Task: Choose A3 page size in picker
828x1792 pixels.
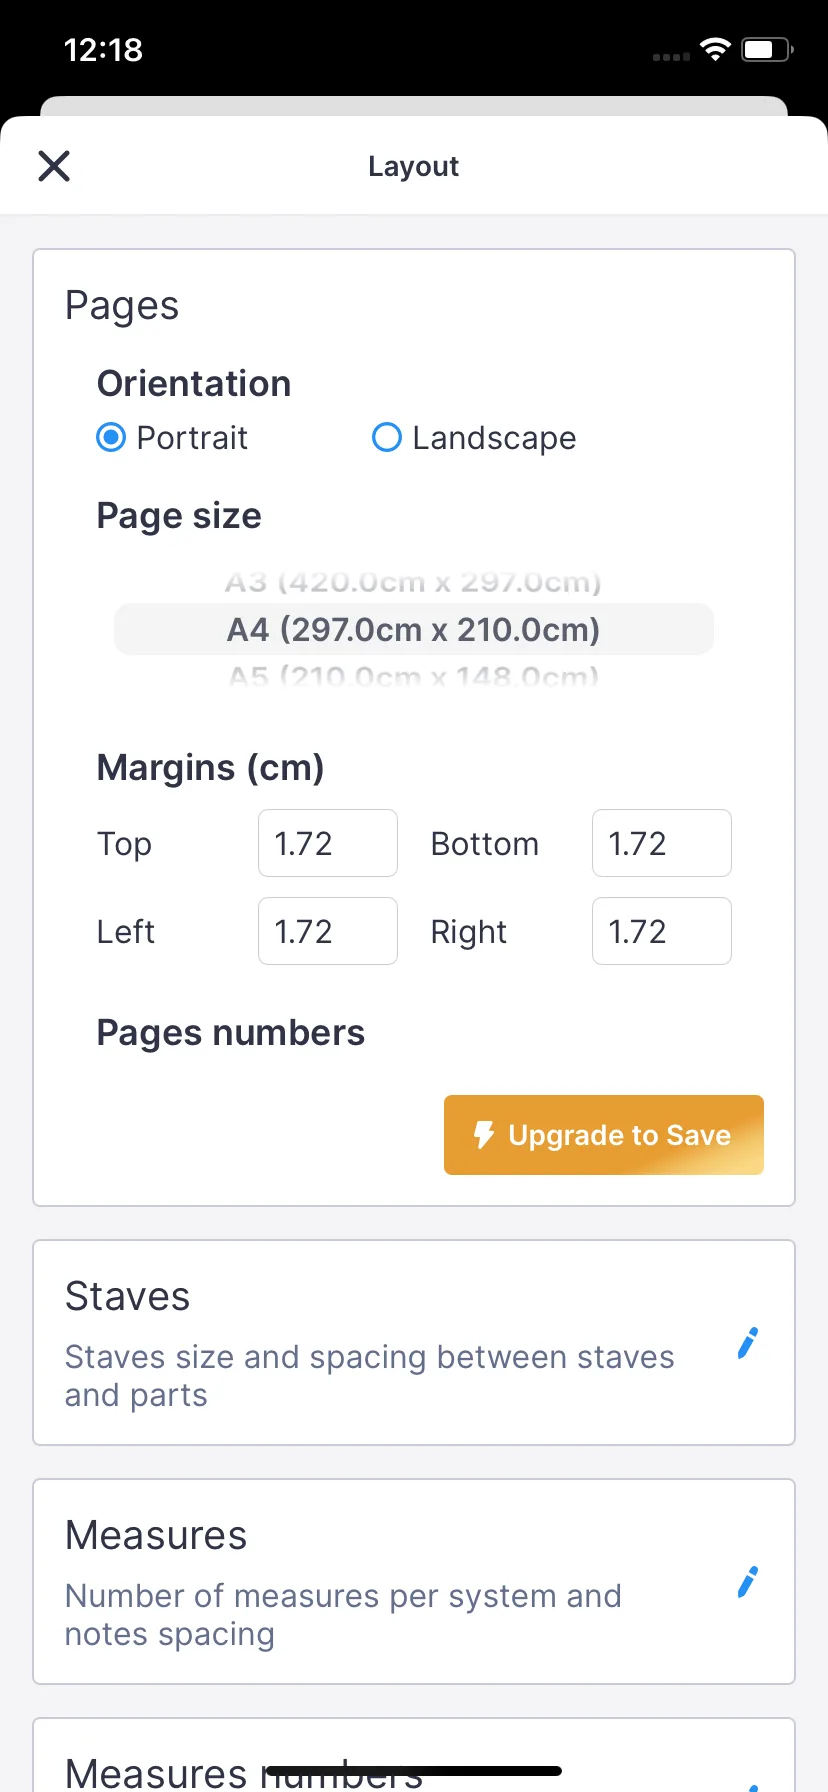Action: (413, 582)
